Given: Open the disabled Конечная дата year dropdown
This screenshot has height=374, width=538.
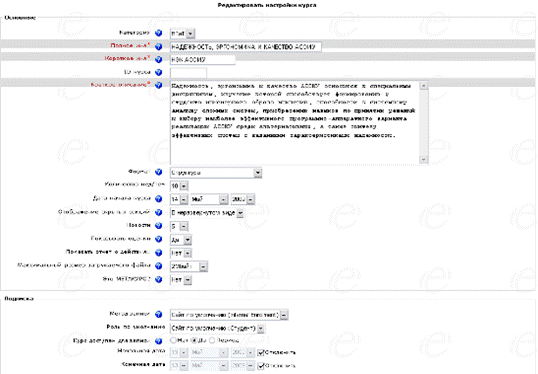Looking at the screenshot, I should click(243, 366).
